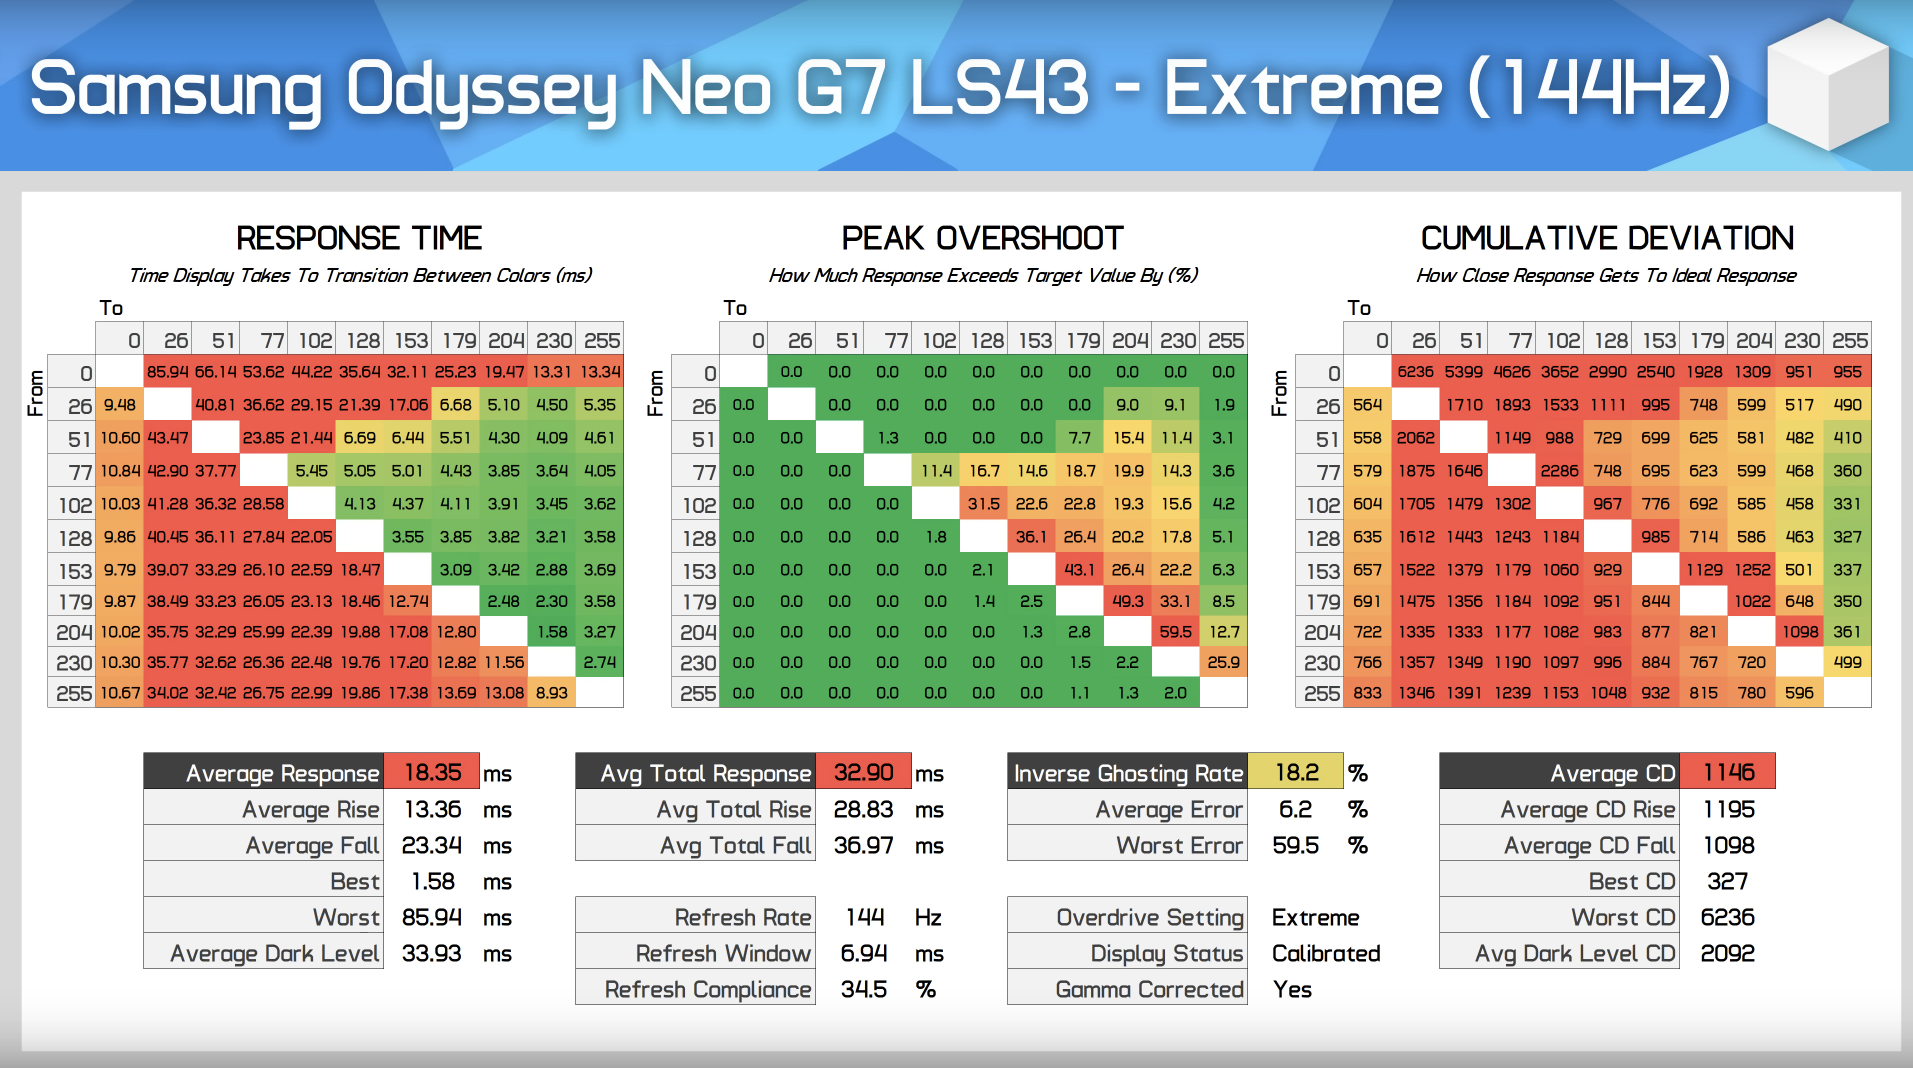
Task: Click overshoot cell 31.5
Action: 984,504
